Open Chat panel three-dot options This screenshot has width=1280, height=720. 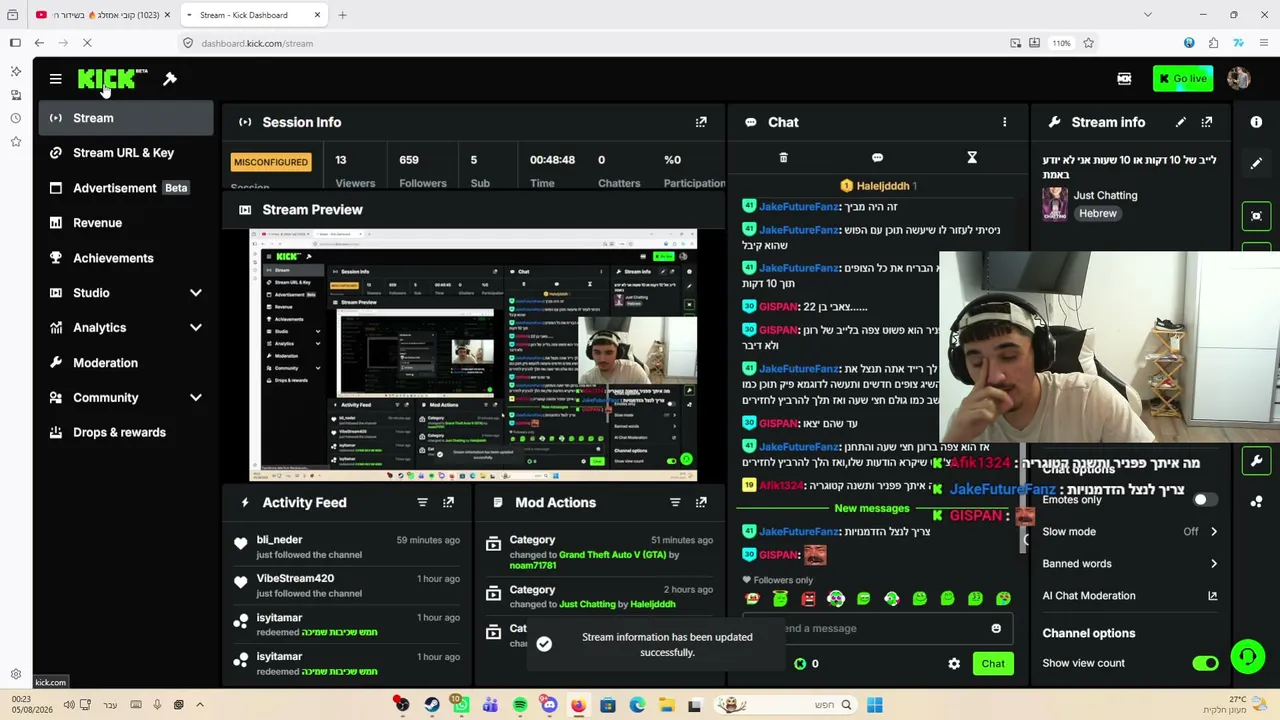(x=1005, y=122)
